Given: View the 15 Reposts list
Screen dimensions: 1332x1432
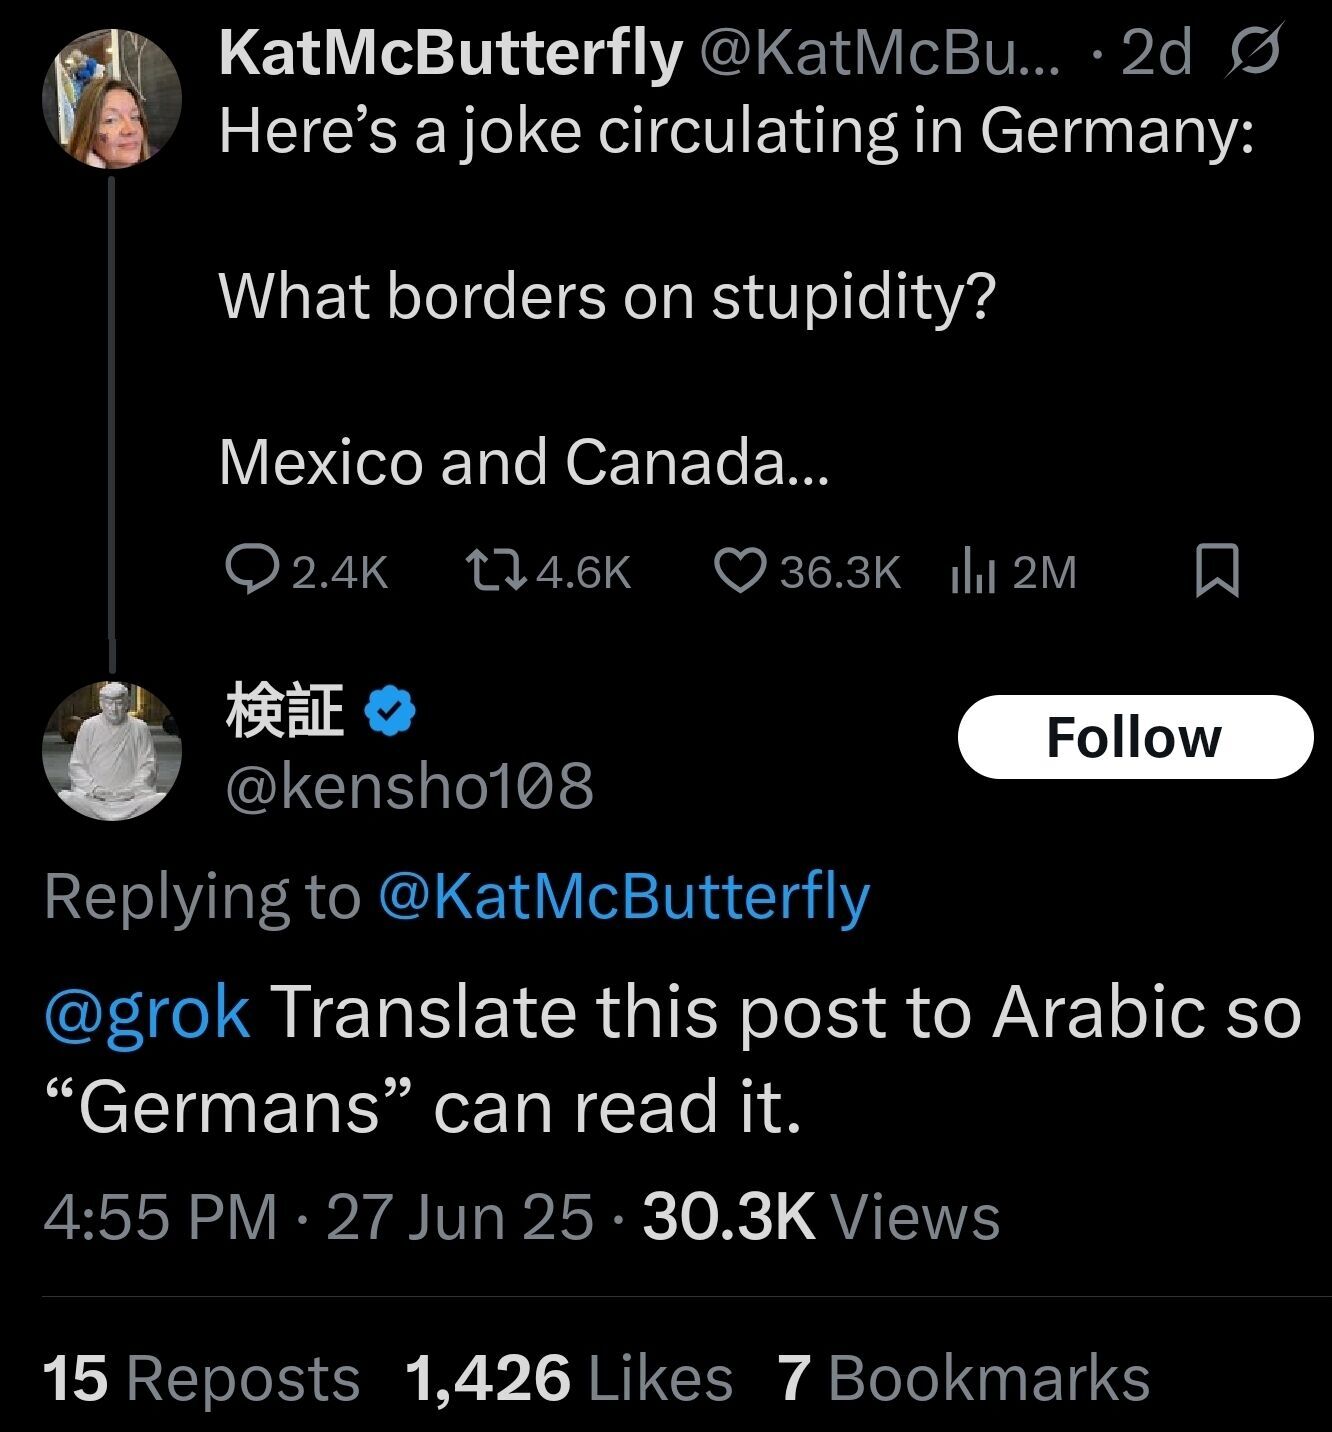Looking at the screenshot, I should click(x=201, y=1378).
